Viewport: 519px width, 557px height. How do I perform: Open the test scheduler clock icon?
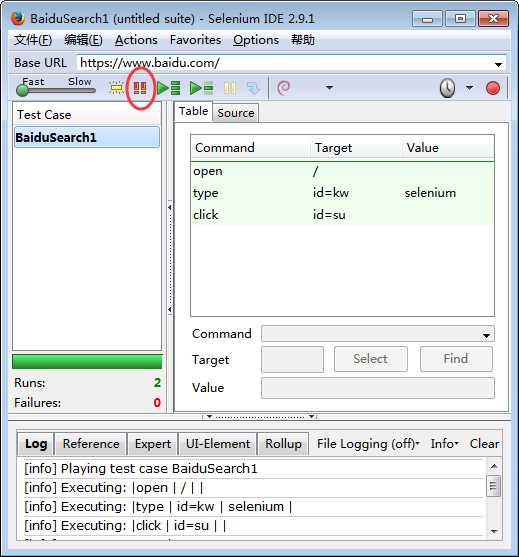[x=447, y=88]
